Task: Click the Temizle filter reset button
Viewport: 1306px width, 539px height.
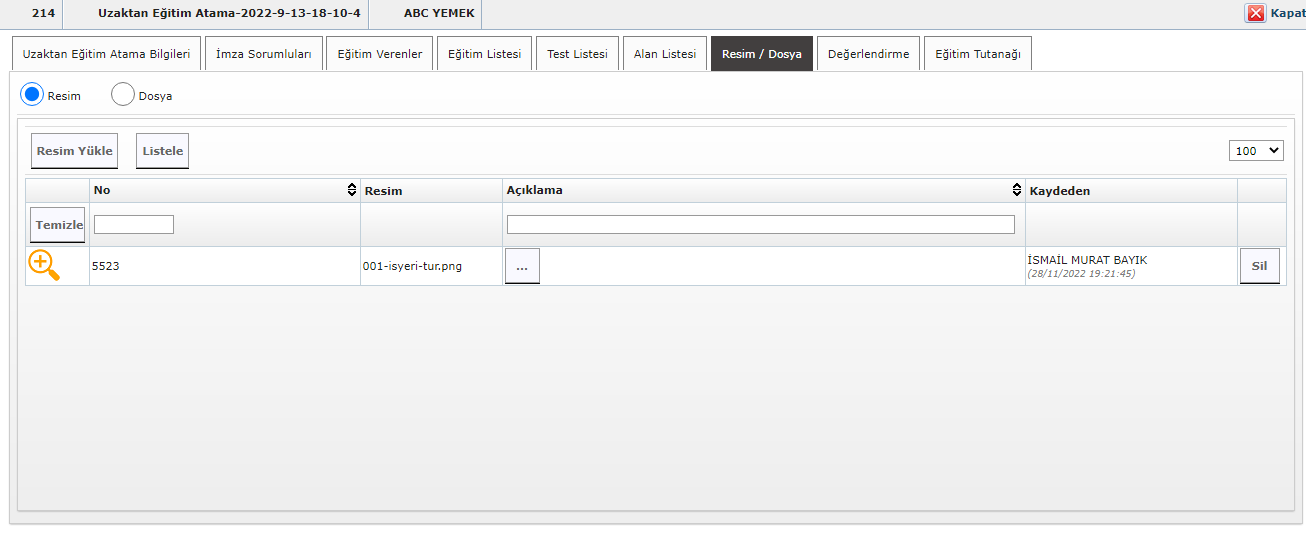Action: pyautogui.click(x=58, y=225)
